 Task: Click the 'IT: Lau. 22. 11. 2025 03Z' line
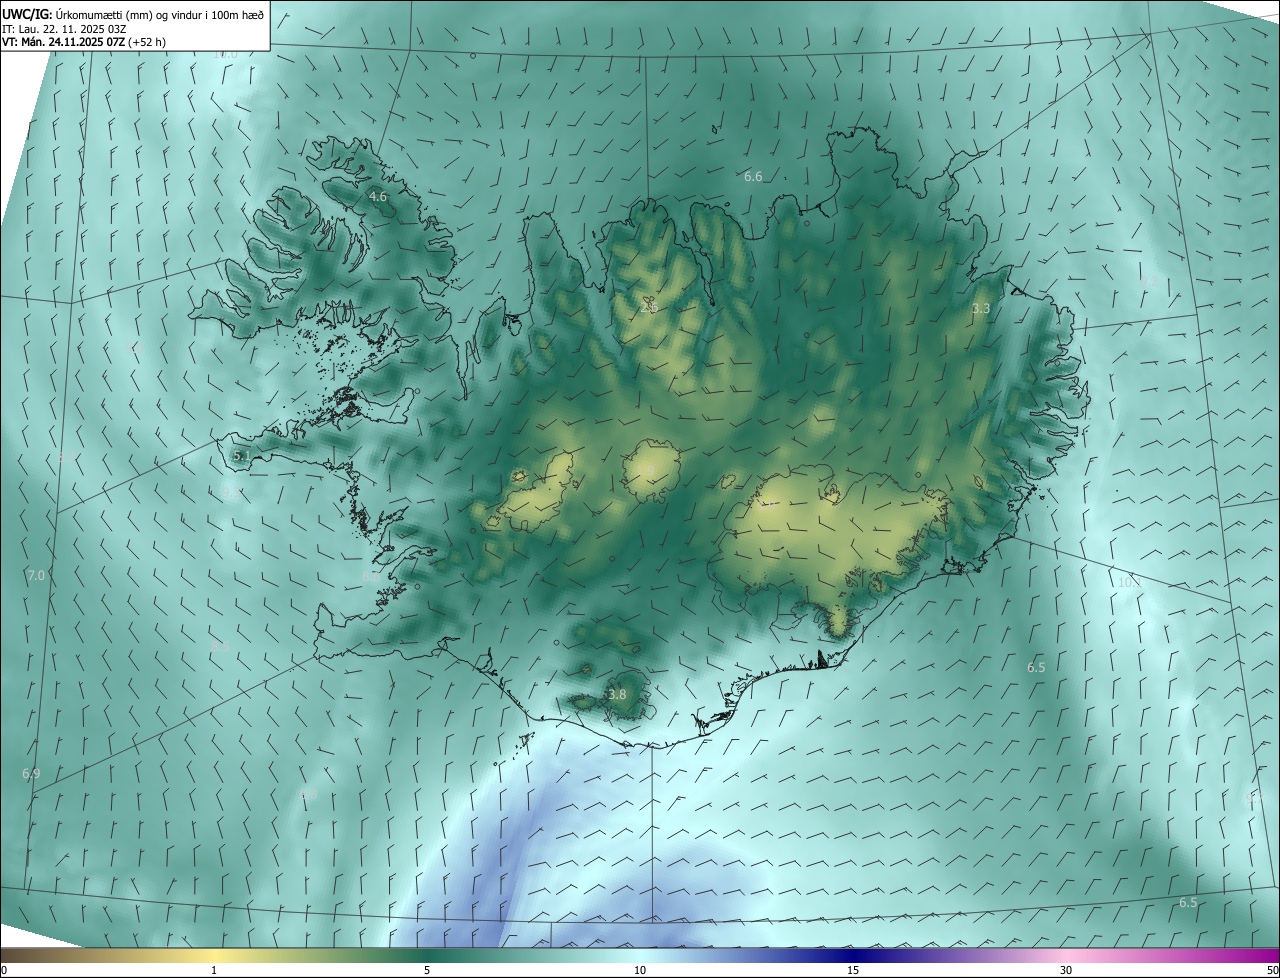pos(64,29)
